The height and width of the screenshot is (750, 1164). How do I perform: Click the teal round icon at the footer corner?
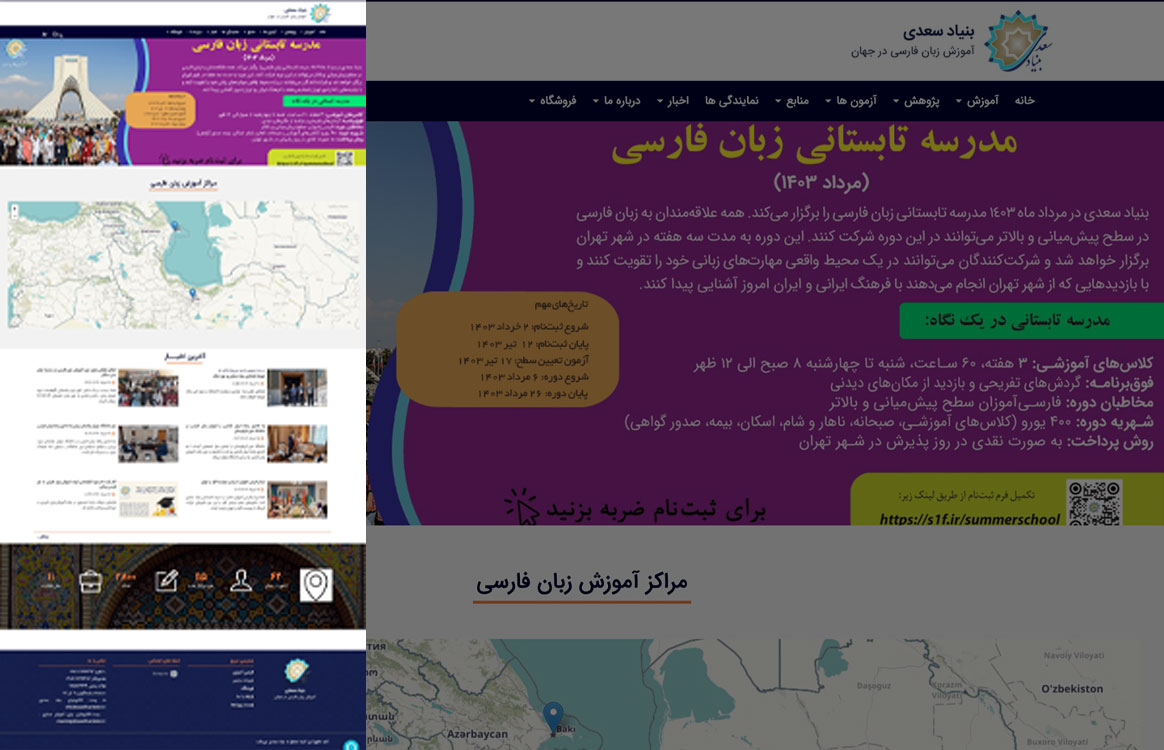pos(351,744)
